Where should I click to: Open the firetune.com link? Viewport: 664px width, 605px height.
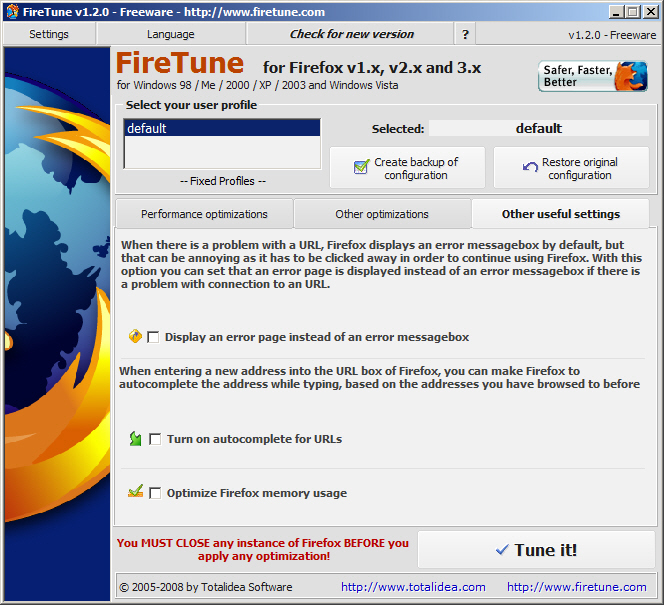[577, 587]
